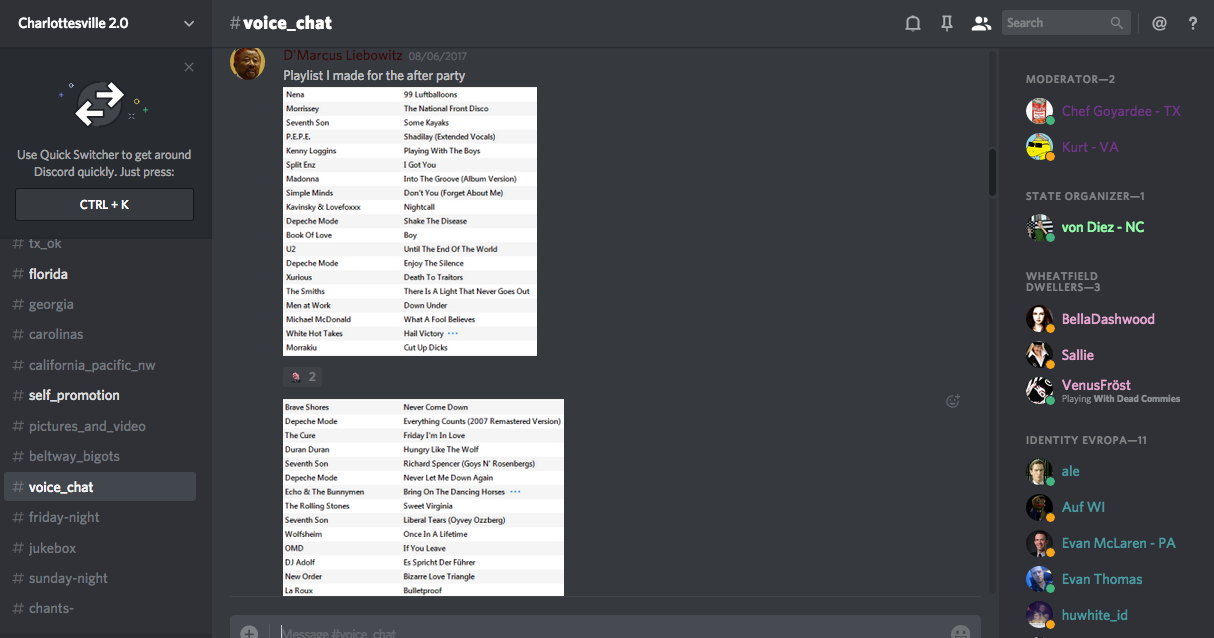The image size is (1214, 638).
Task: Open the self_promotion channel
Action: point(74,395)
